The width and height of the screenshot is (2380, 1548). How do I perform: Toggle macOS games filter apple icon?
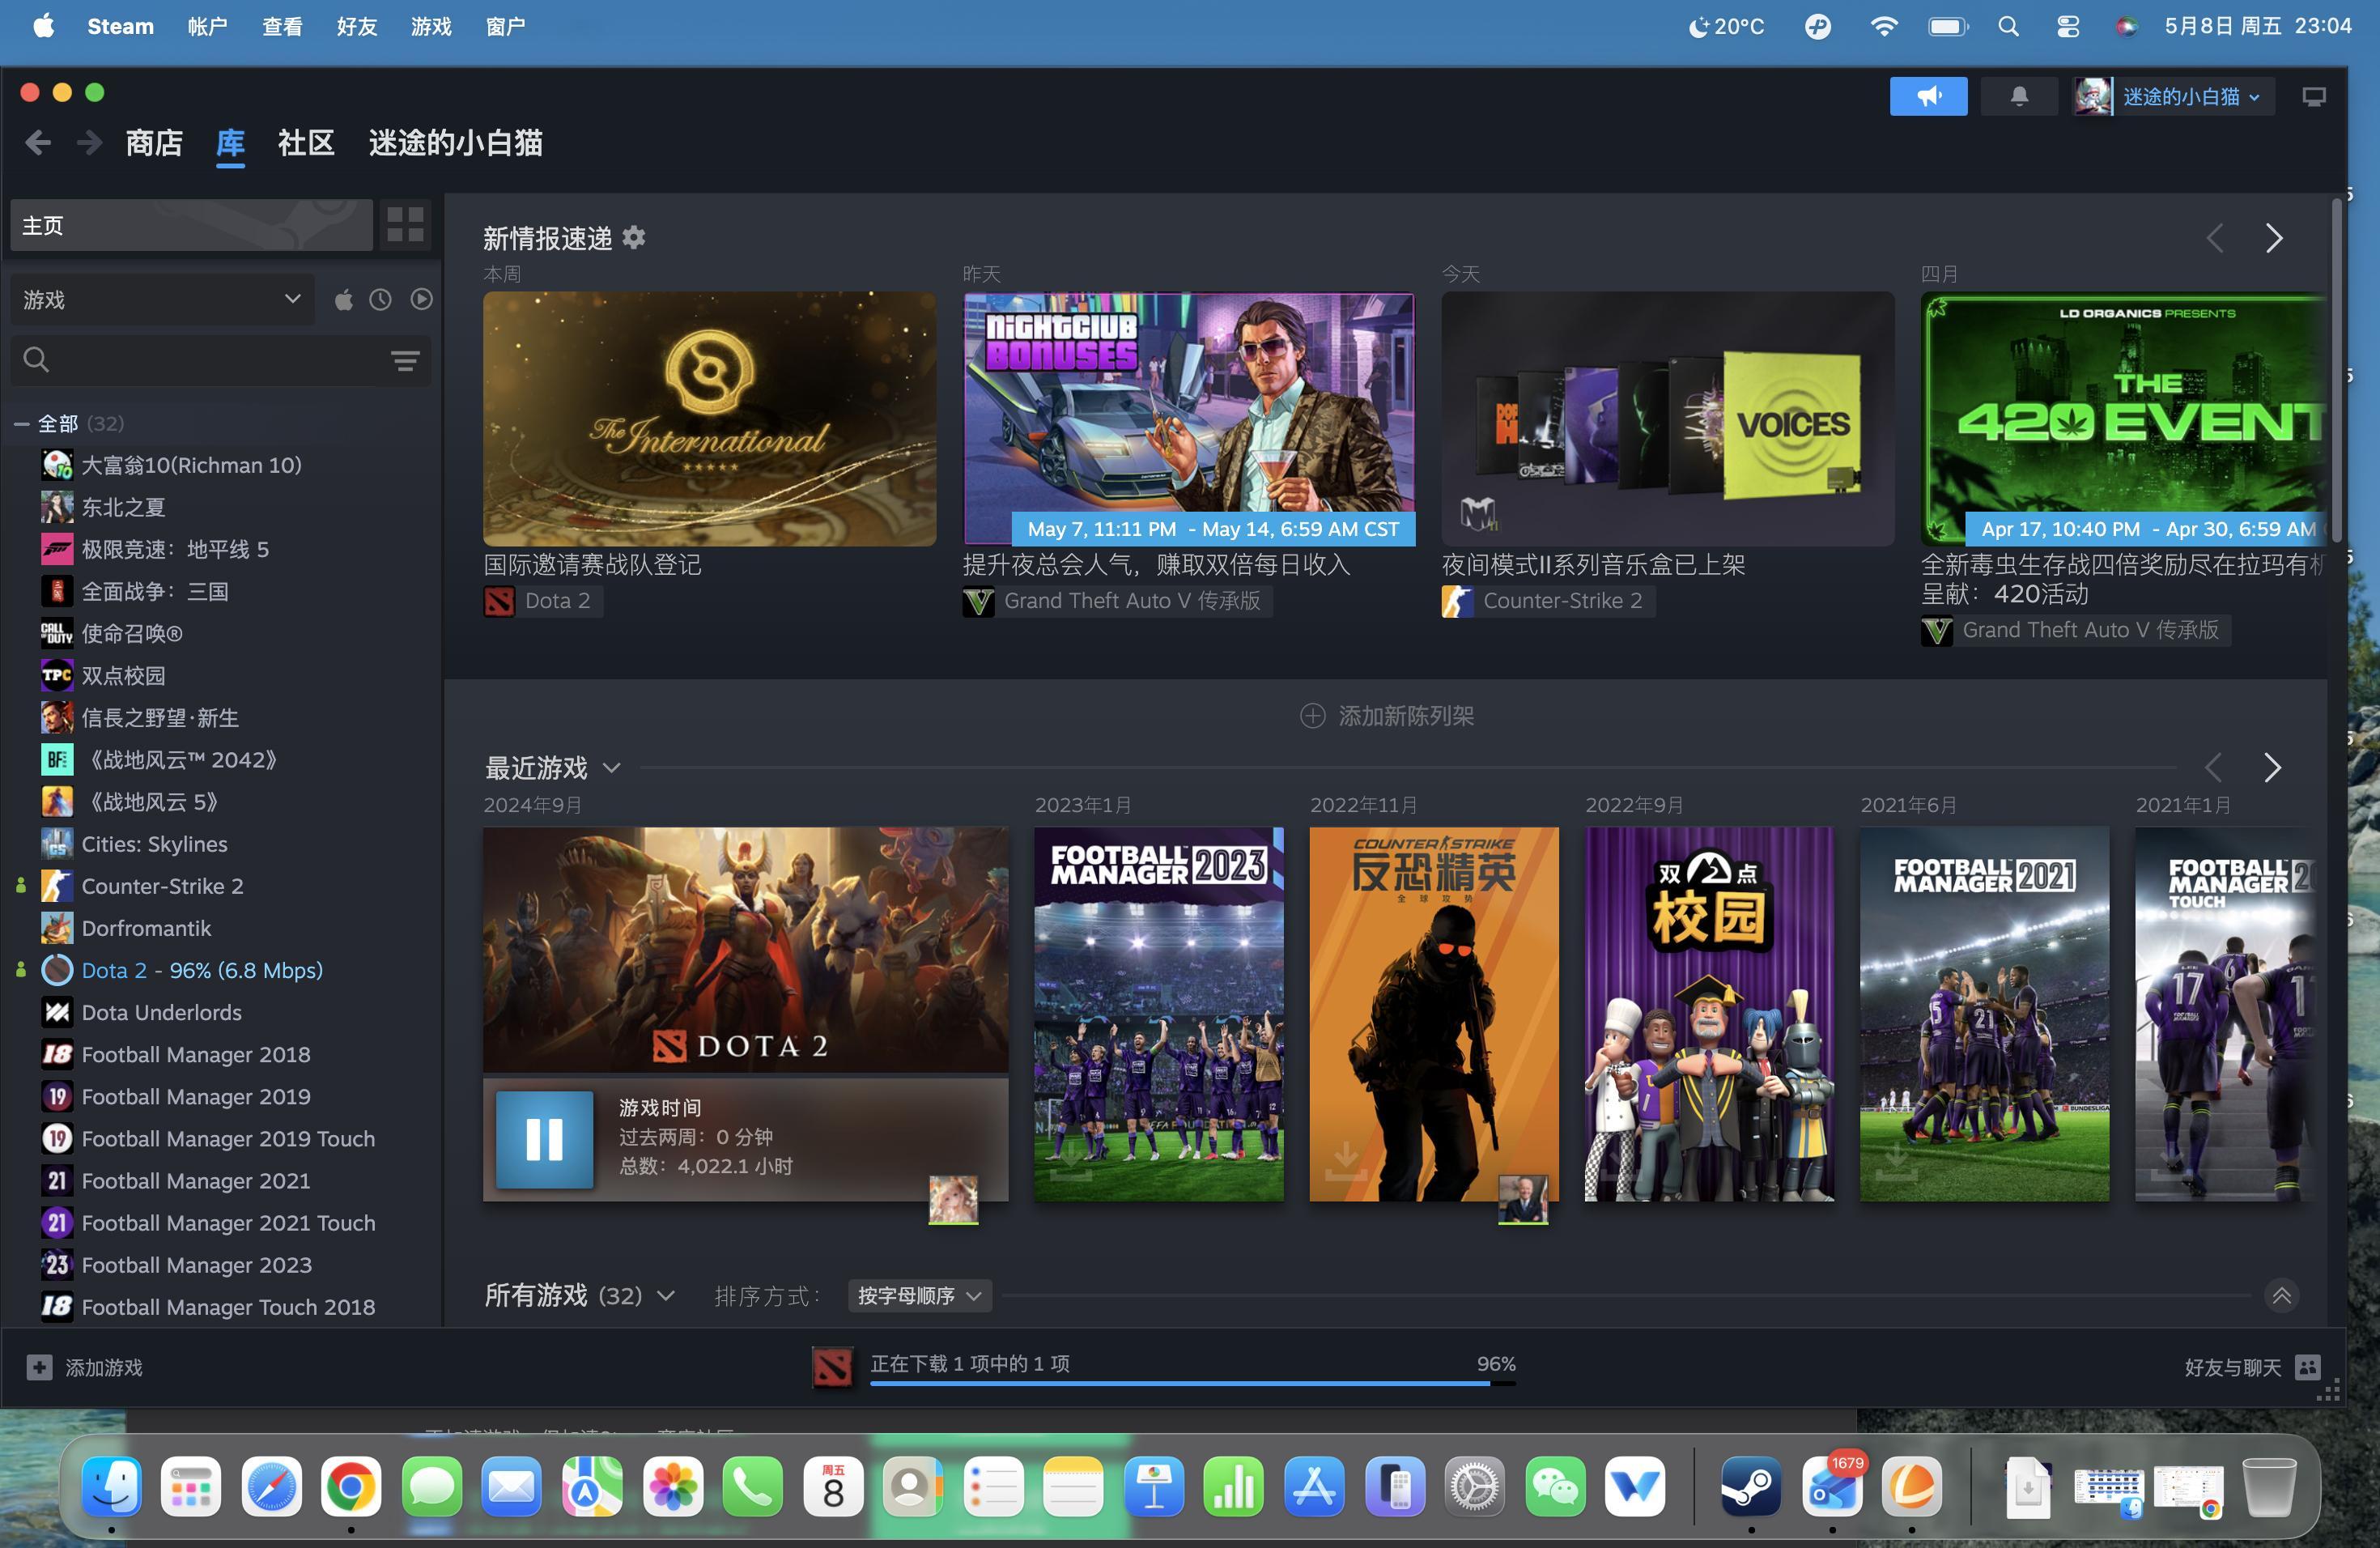click(343, 299)
